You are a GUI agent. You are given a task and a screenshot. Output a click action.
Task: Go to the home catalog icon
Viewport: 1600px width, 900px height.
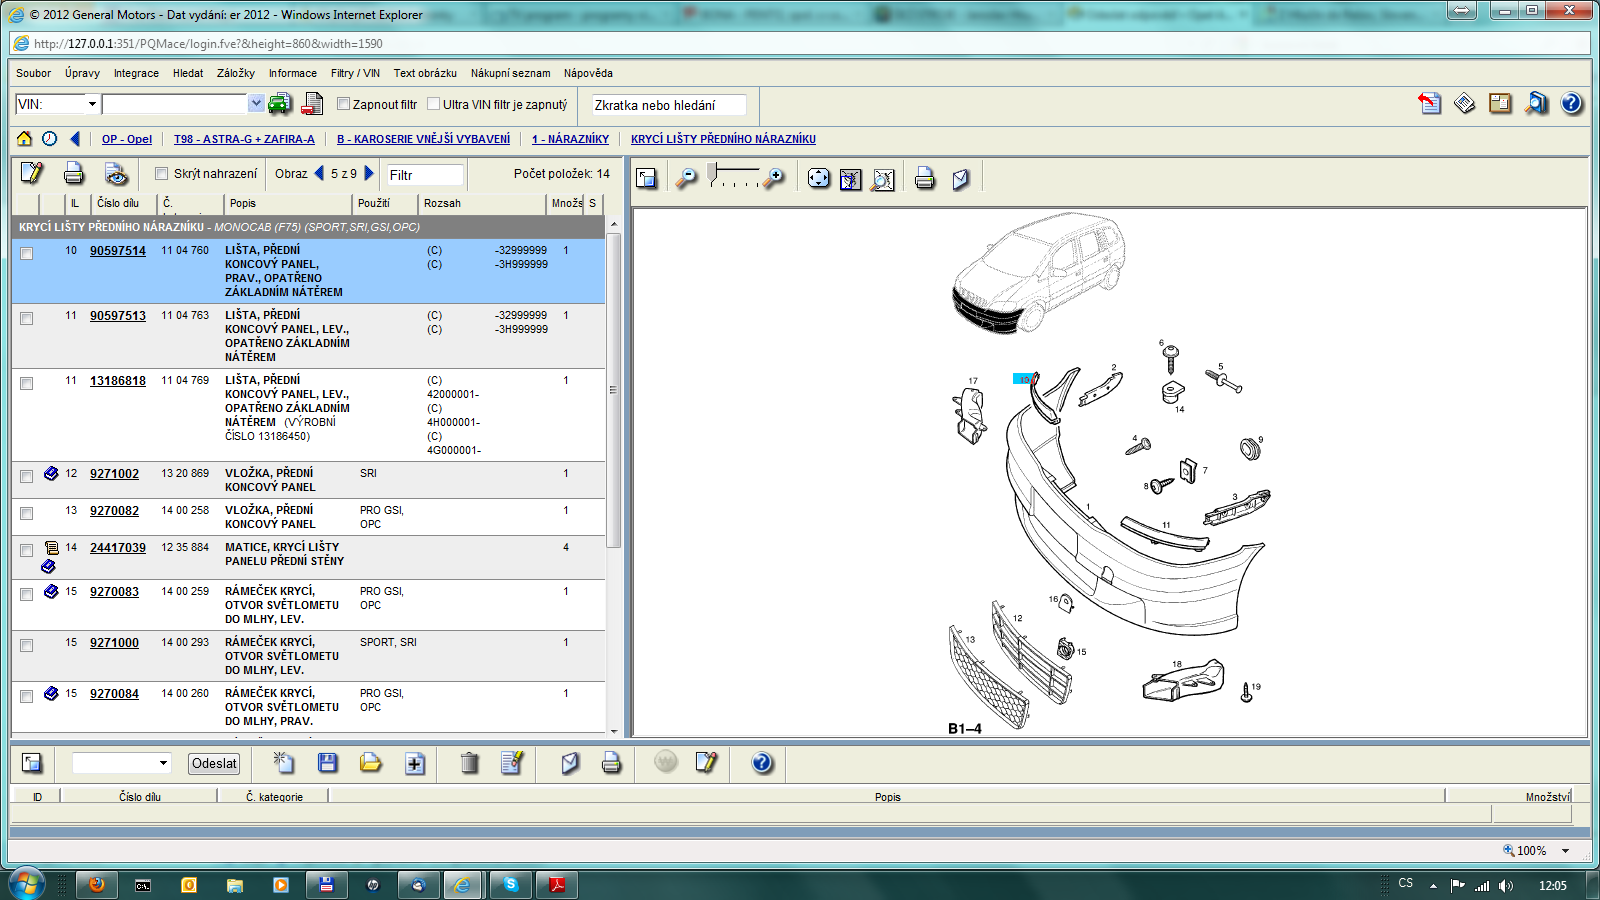pos(24,139)
